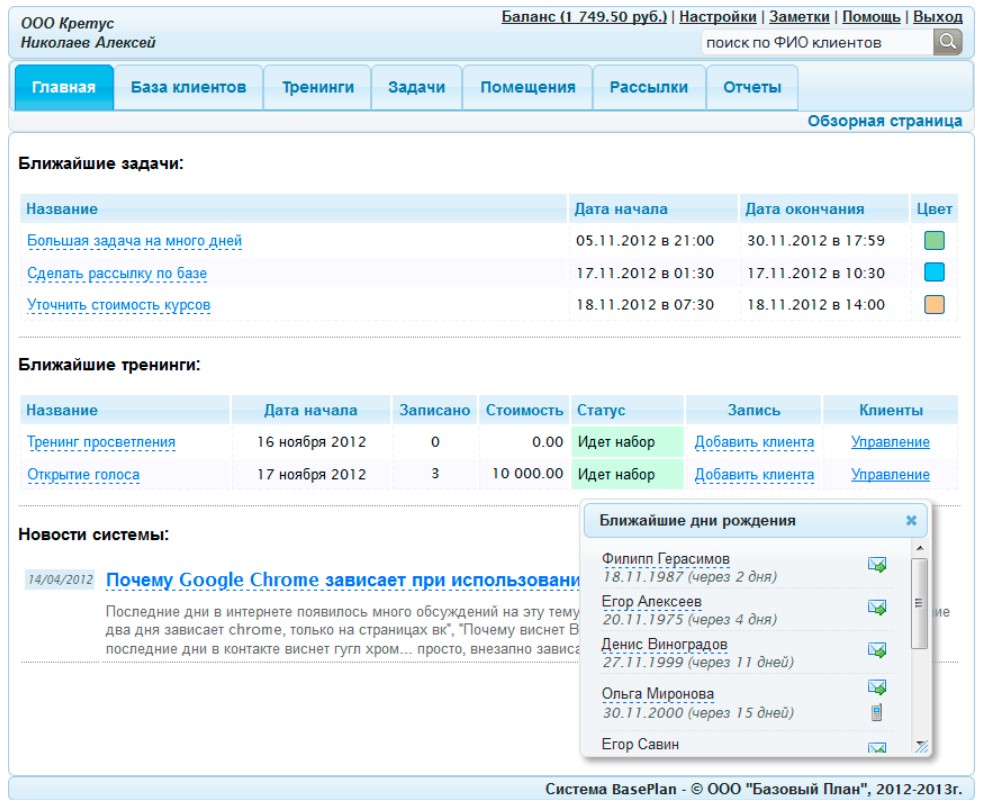Switch to База клиентов tab

[x=189, y=87]
